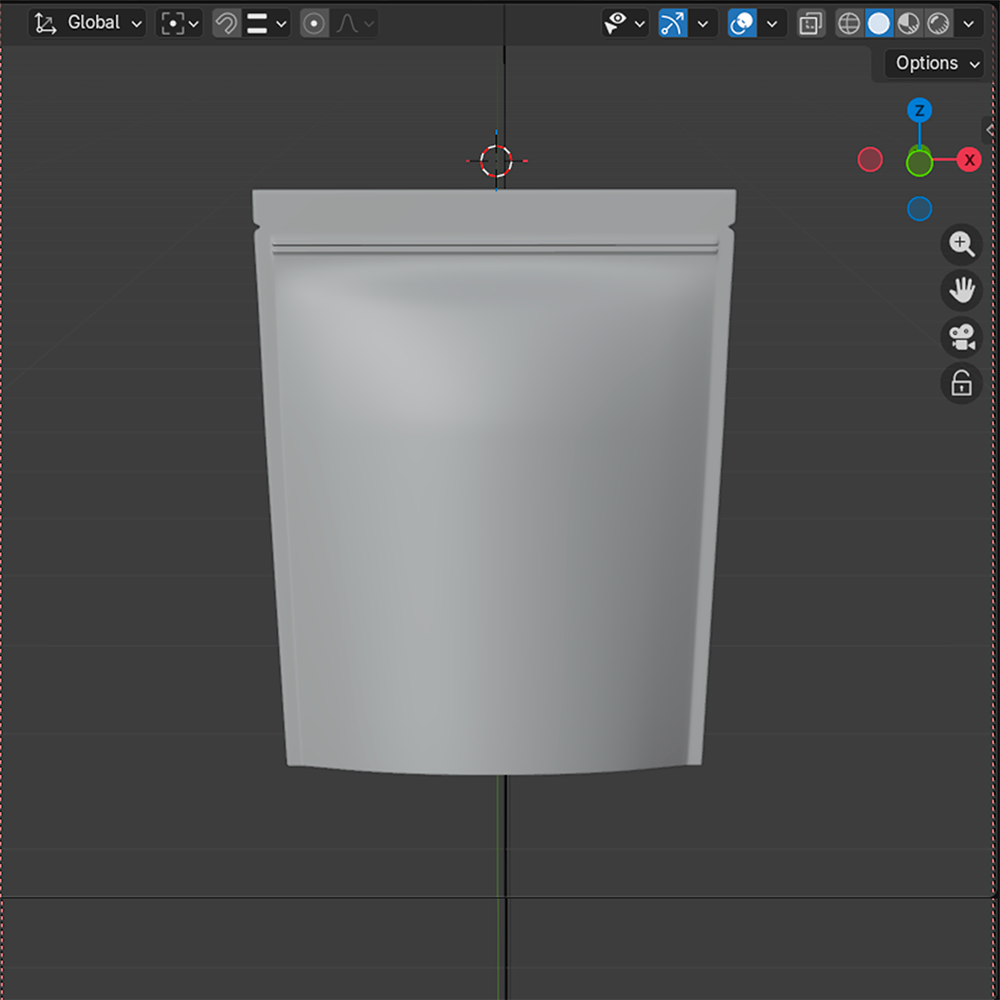Click the Z axis on navigation gizmo
Screen dimensions: 1000x1000
click(919, 110)
